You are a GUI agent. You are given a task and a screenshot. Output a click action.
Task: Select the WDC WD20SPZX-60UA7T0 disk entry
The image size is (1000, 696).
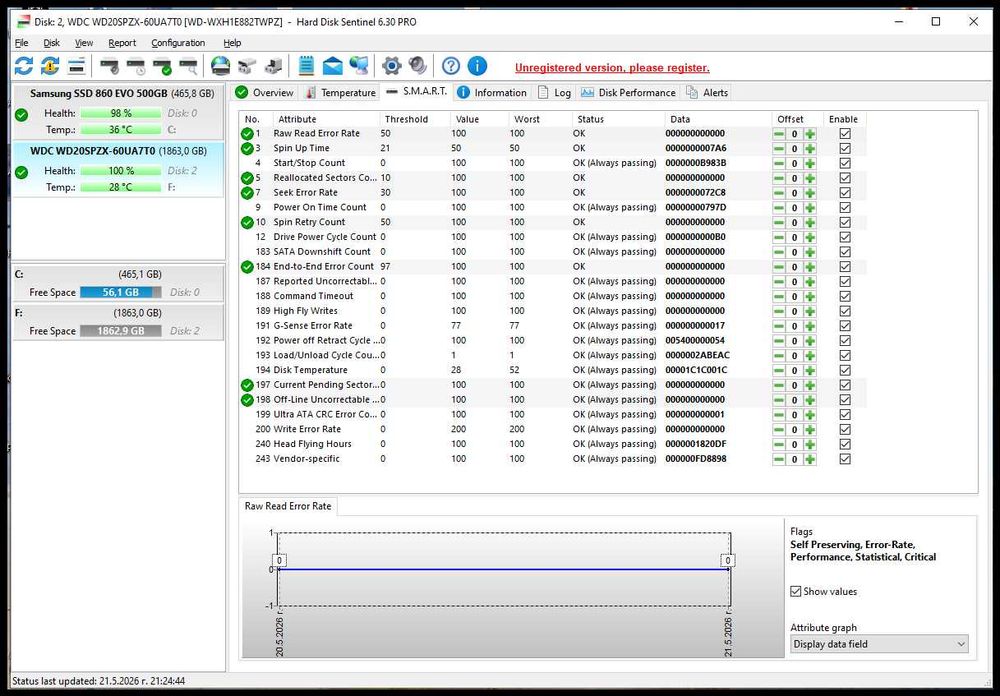pos(119,169)
